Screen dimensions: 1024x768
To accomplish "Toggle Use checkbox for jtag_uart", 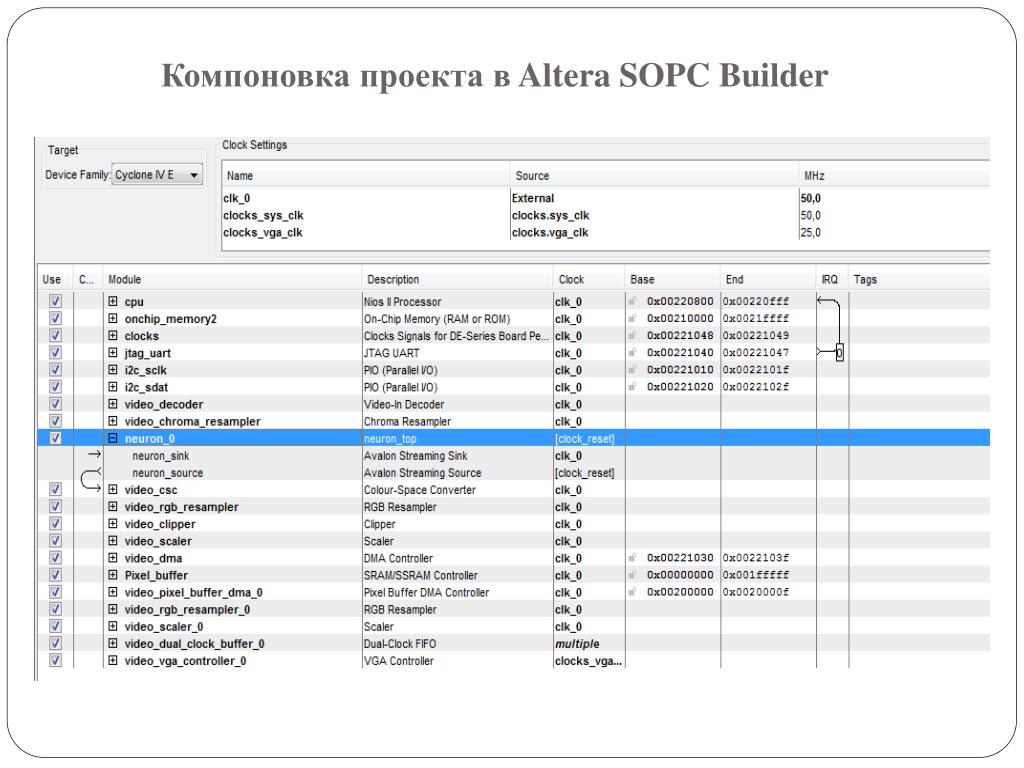I will tap(56, 353).
